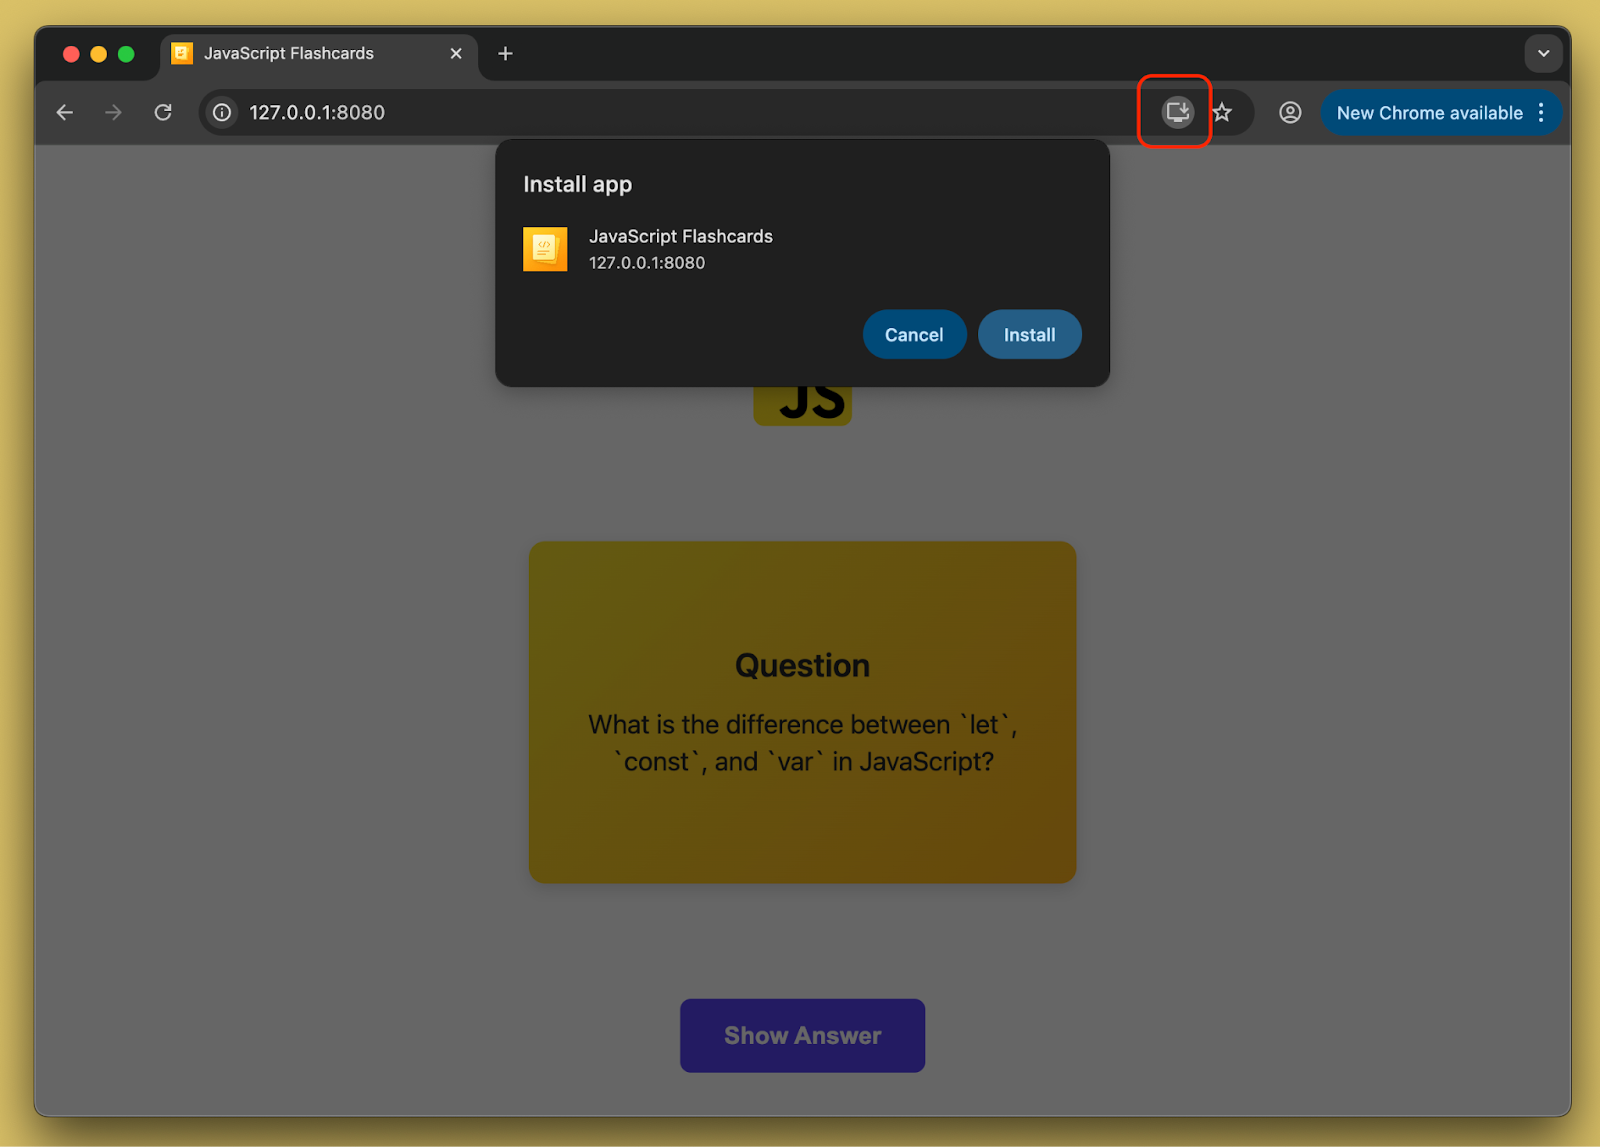
Task: Close the window with the red button
Action: click(x=71, y=54)
